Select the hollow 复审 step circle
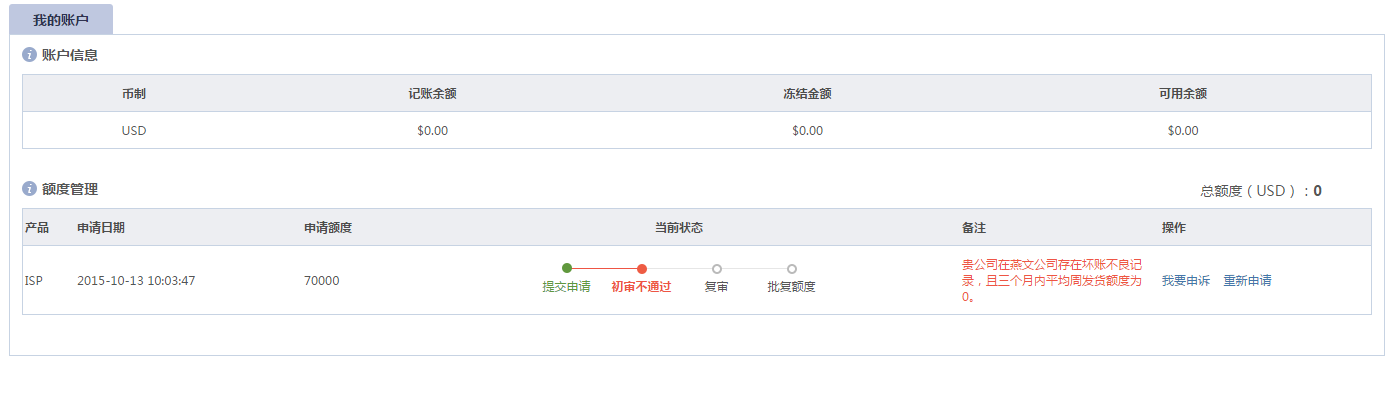This screenshot has height=398, width=1393. click(x=717, y=268)
